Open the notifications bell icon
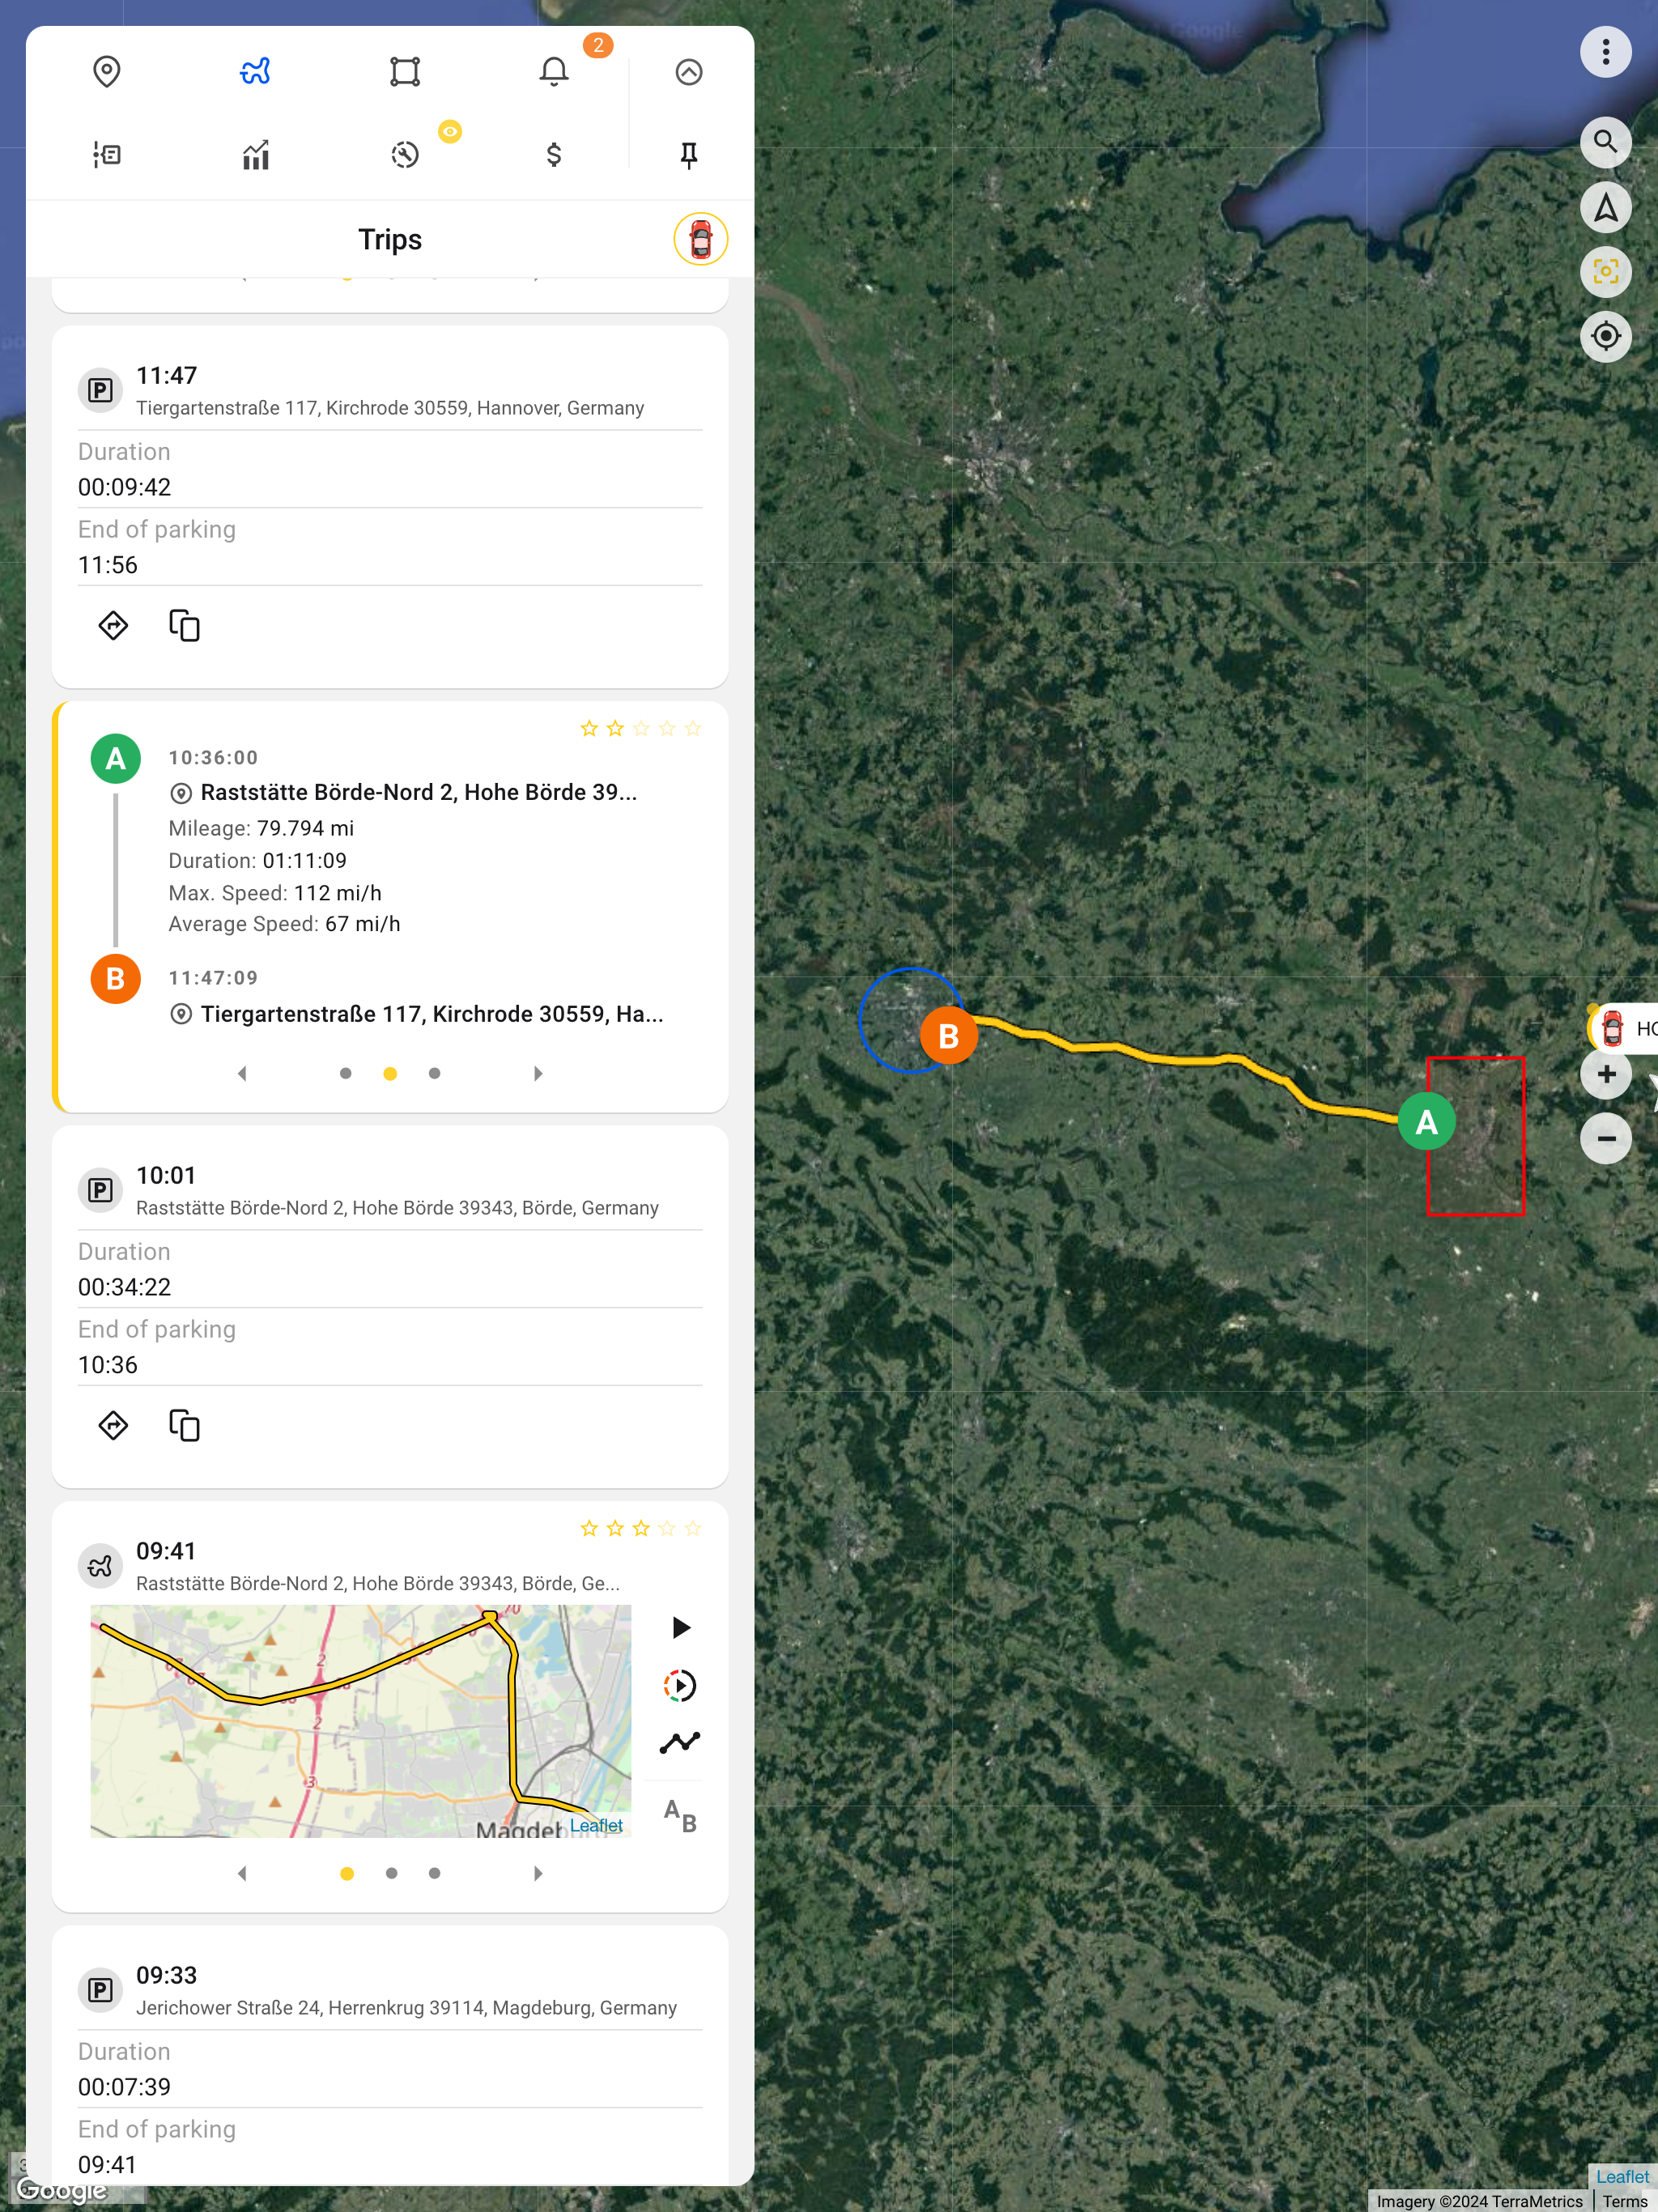Screen dimensions: 1658x2212 pyautogui.click(x=553, y=72)
